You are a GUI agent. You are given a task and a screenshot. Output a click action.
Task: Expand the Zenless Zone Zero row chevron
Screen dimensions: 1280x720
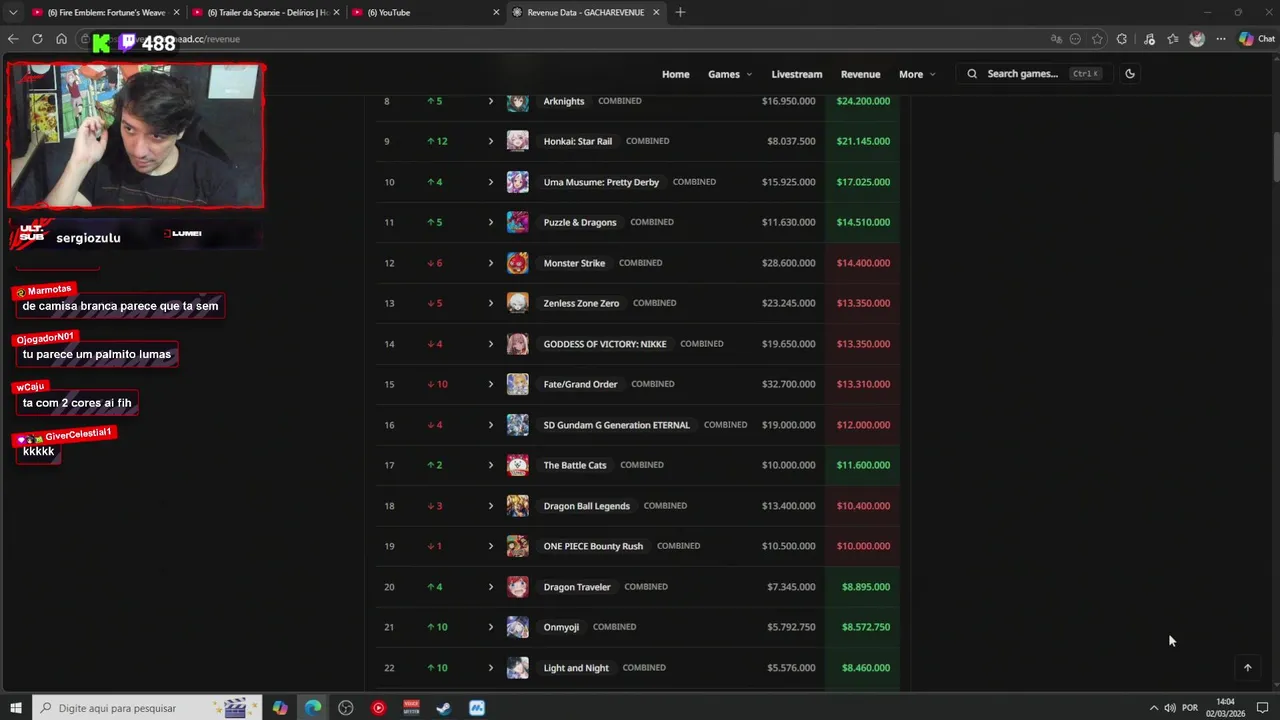point(491,303)
